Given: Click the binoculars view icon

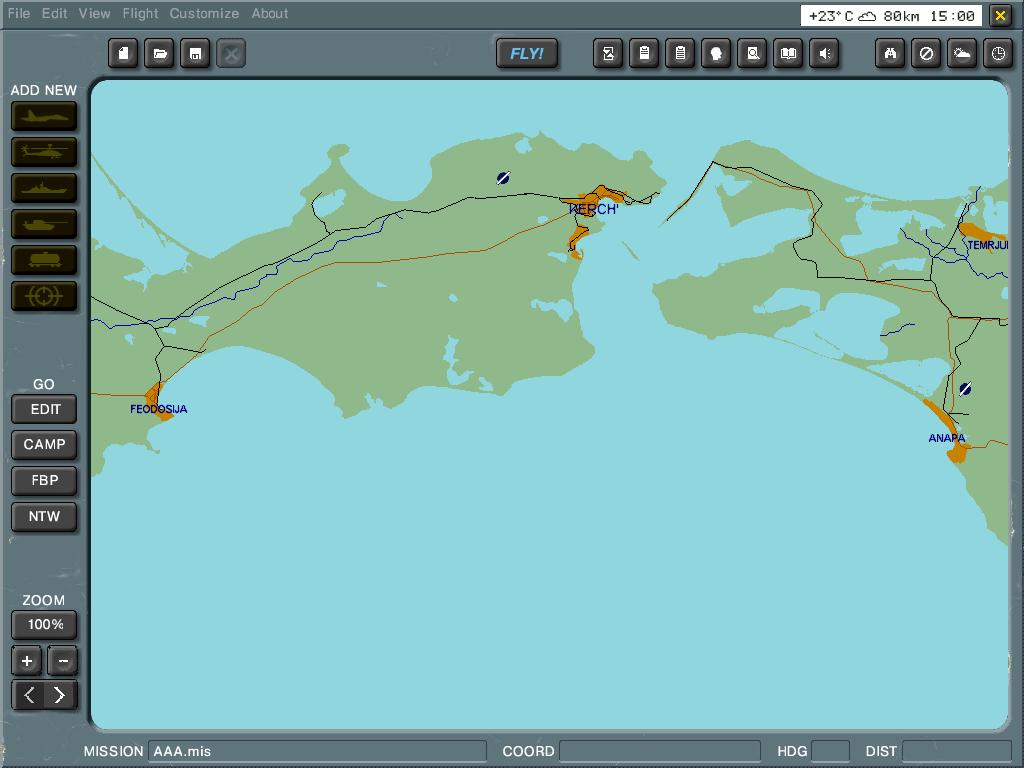Looking at the screenshot, I should 890,54.
